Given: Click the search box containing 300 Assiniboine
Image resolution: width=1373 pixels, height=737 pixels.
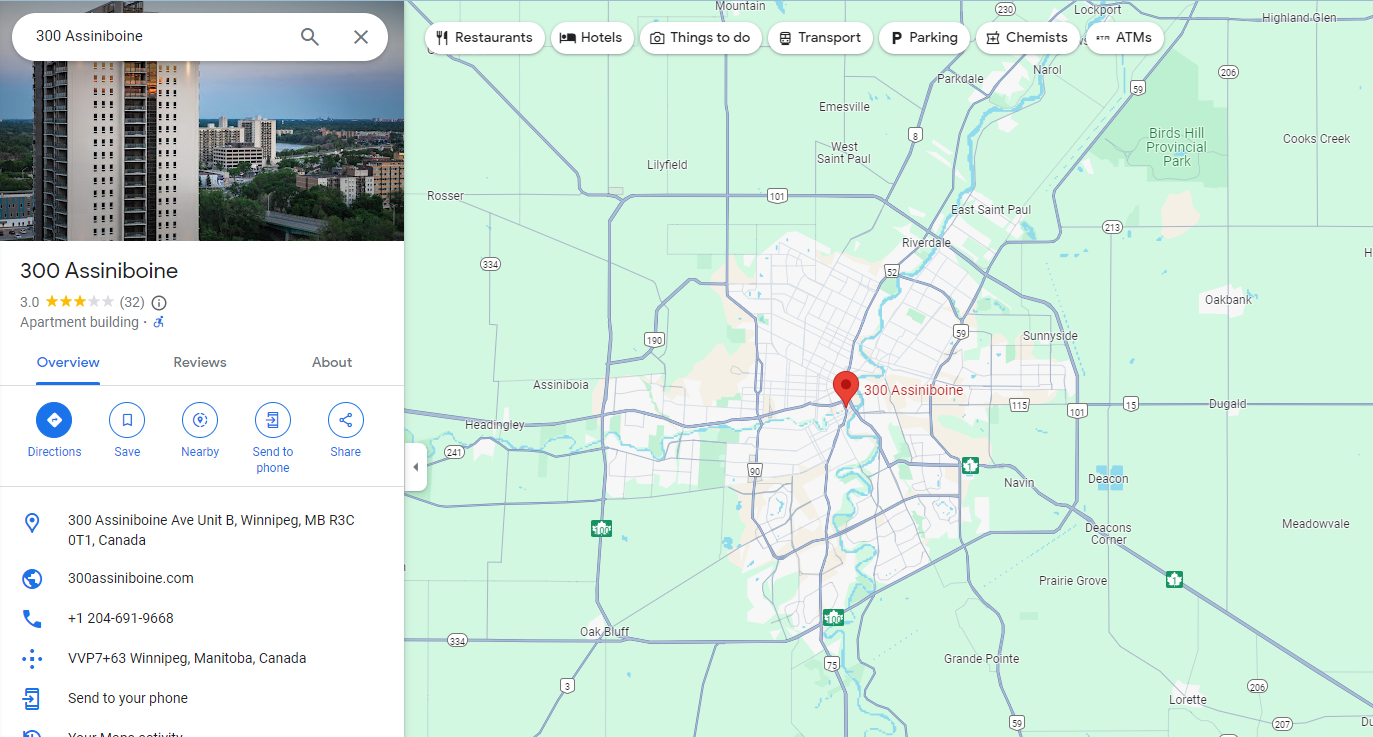Looking at the screenshot, I should click(160, 37).
